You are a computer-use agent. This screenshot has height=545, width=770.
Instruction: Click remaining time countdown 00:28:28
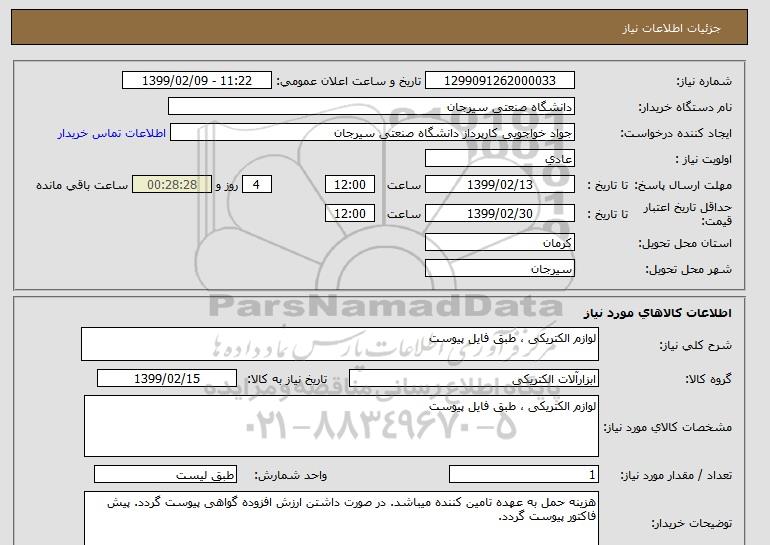click(x=172, y=185)
